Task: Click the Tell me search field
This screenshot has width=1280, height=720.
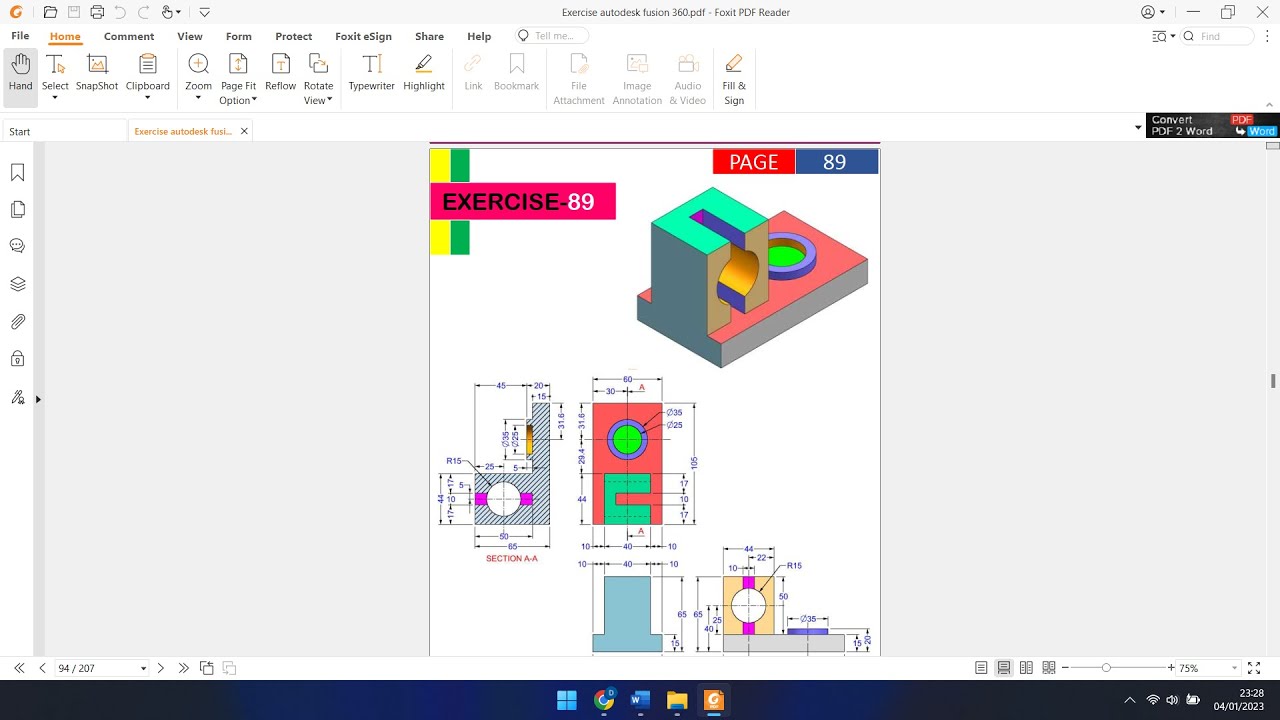Action: coord(552,36)
